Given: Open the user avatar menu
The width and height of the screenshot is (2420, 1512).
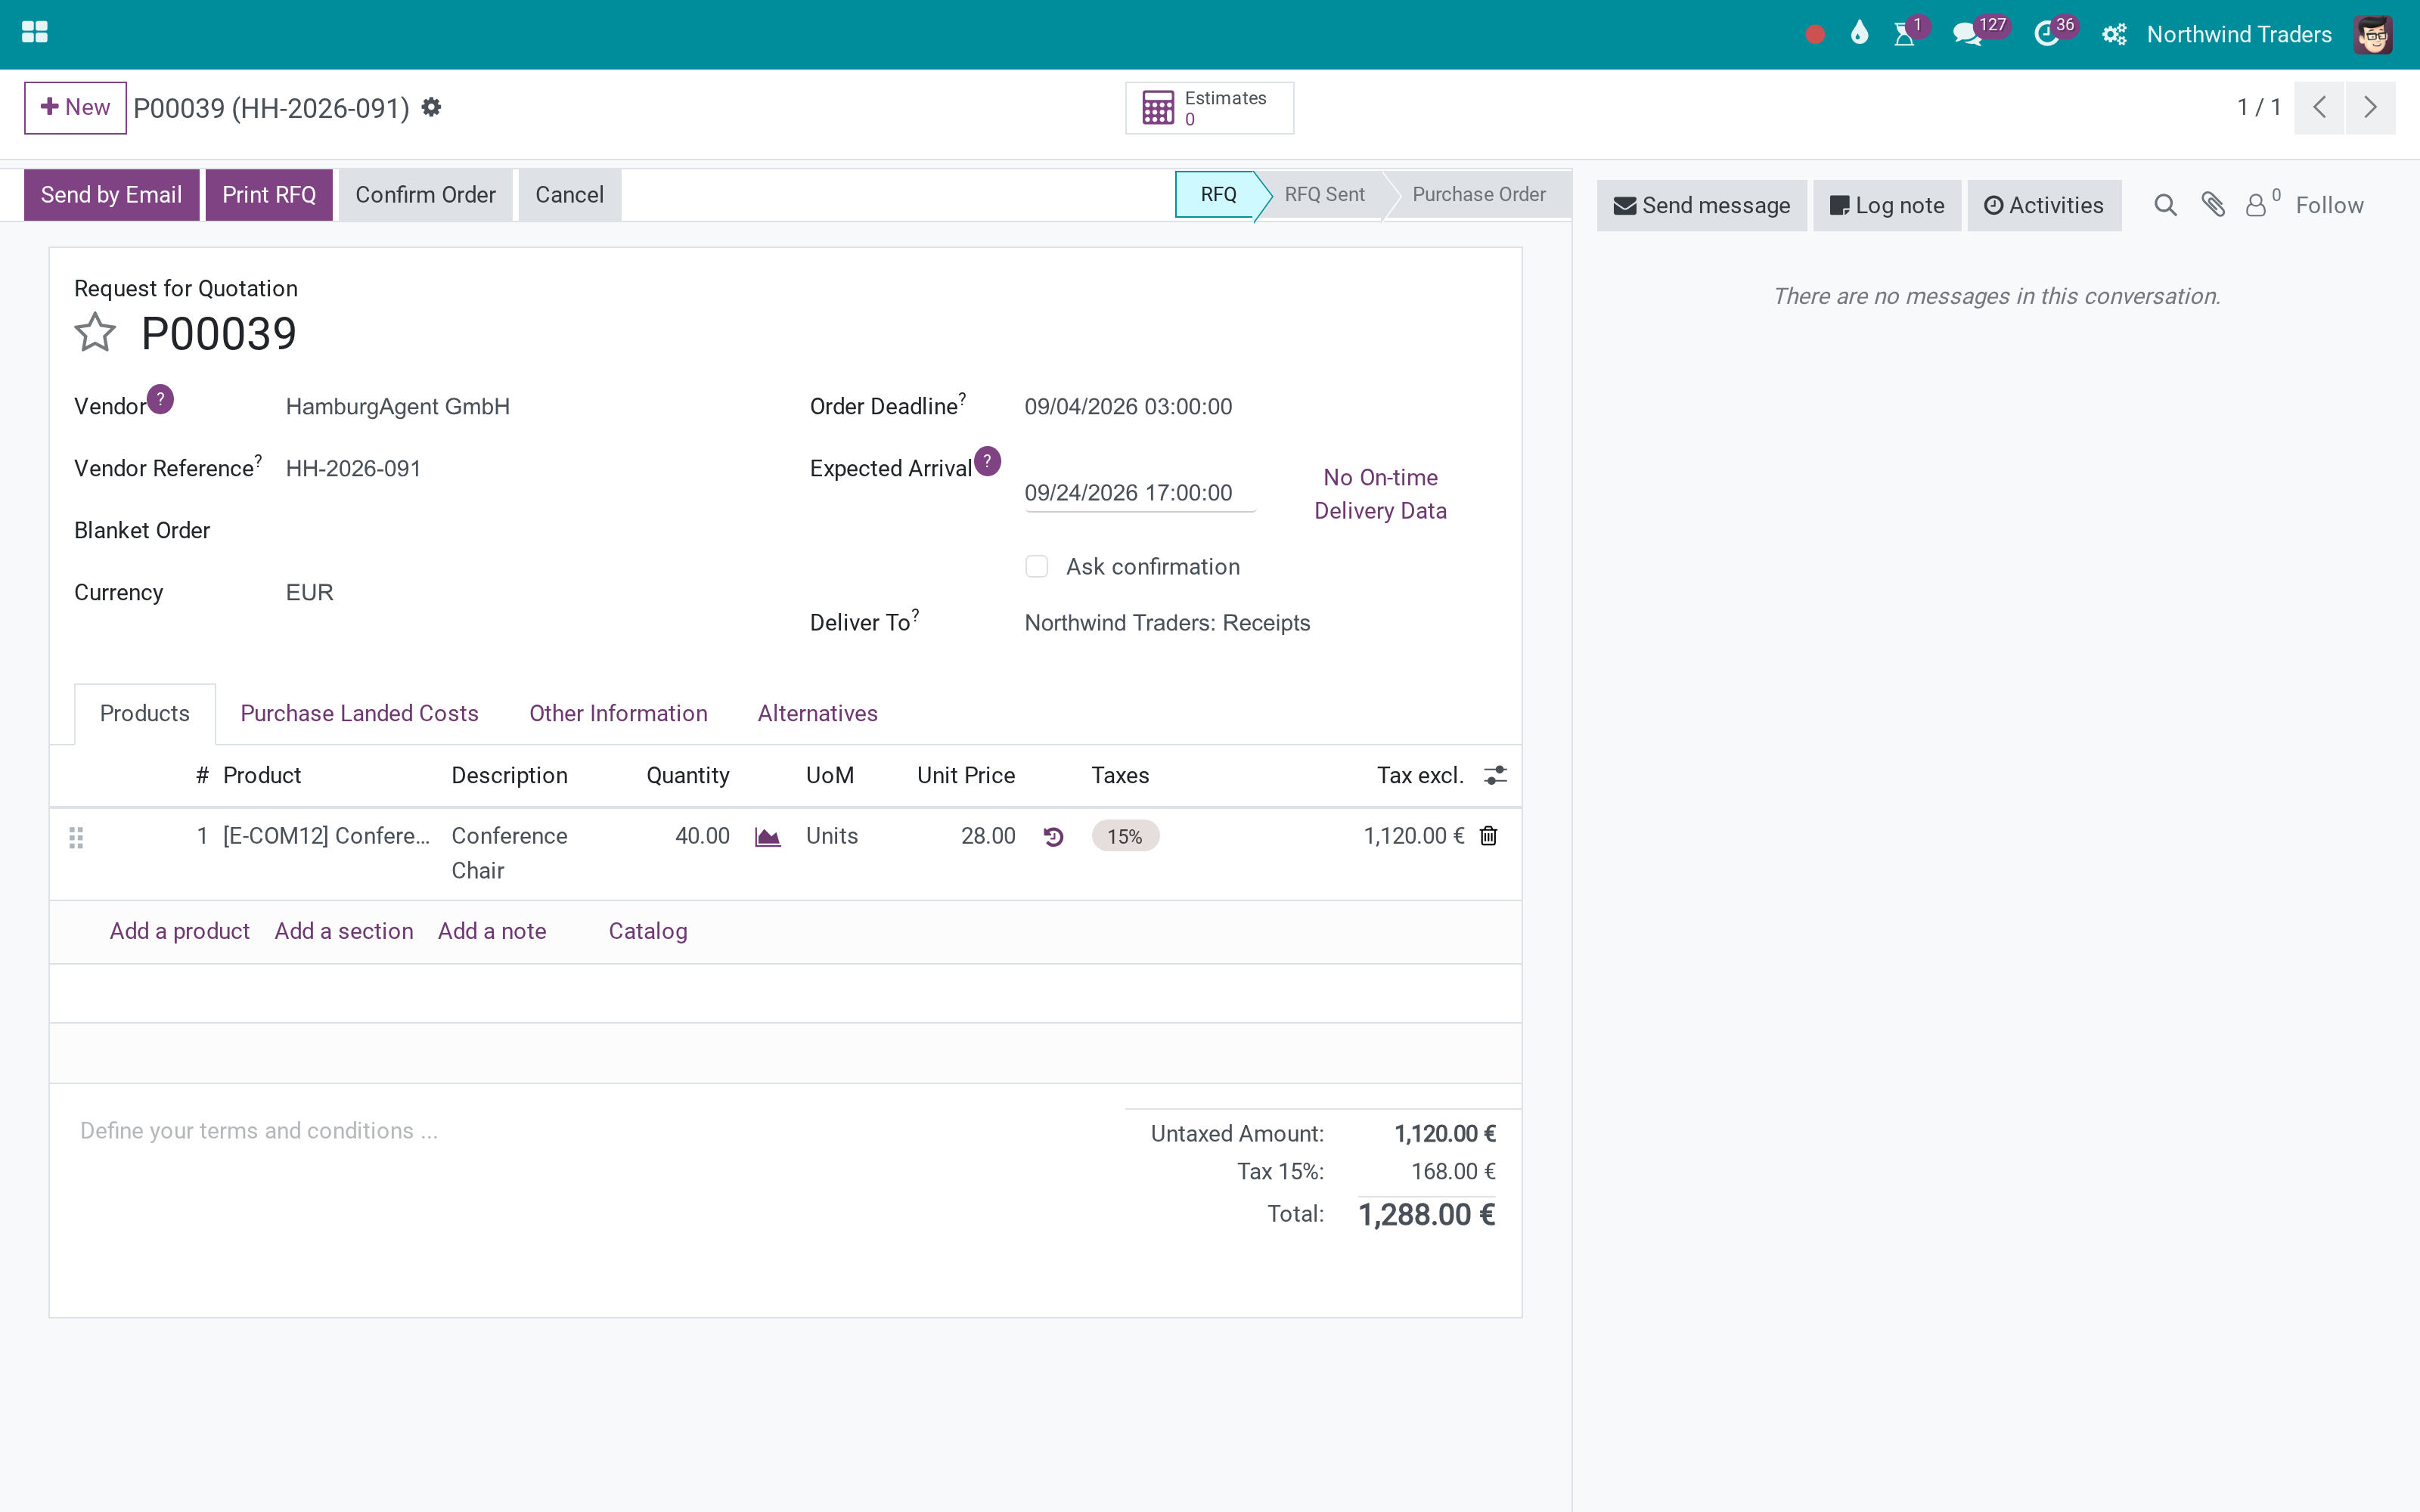Looking at the screenshot, I should point(2373,35).
